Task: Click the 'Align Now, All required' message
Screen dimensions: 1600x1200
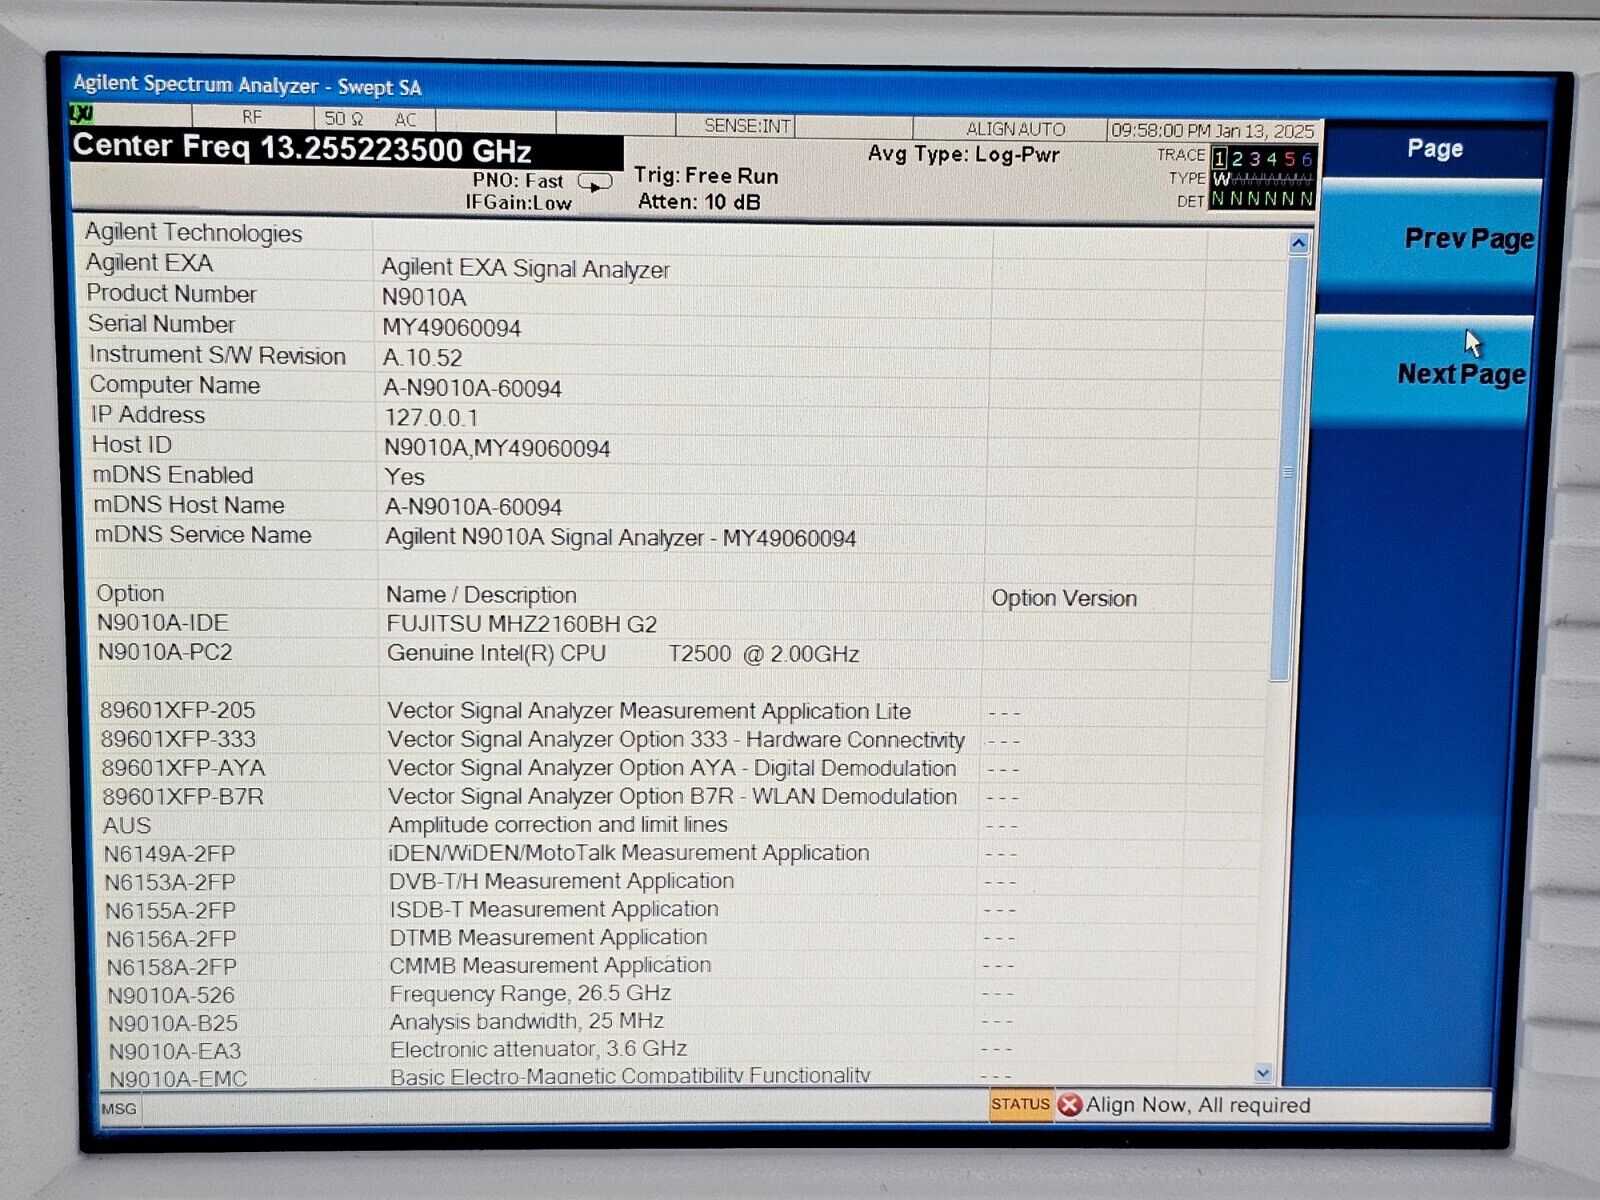Action: point(1197,1105)
